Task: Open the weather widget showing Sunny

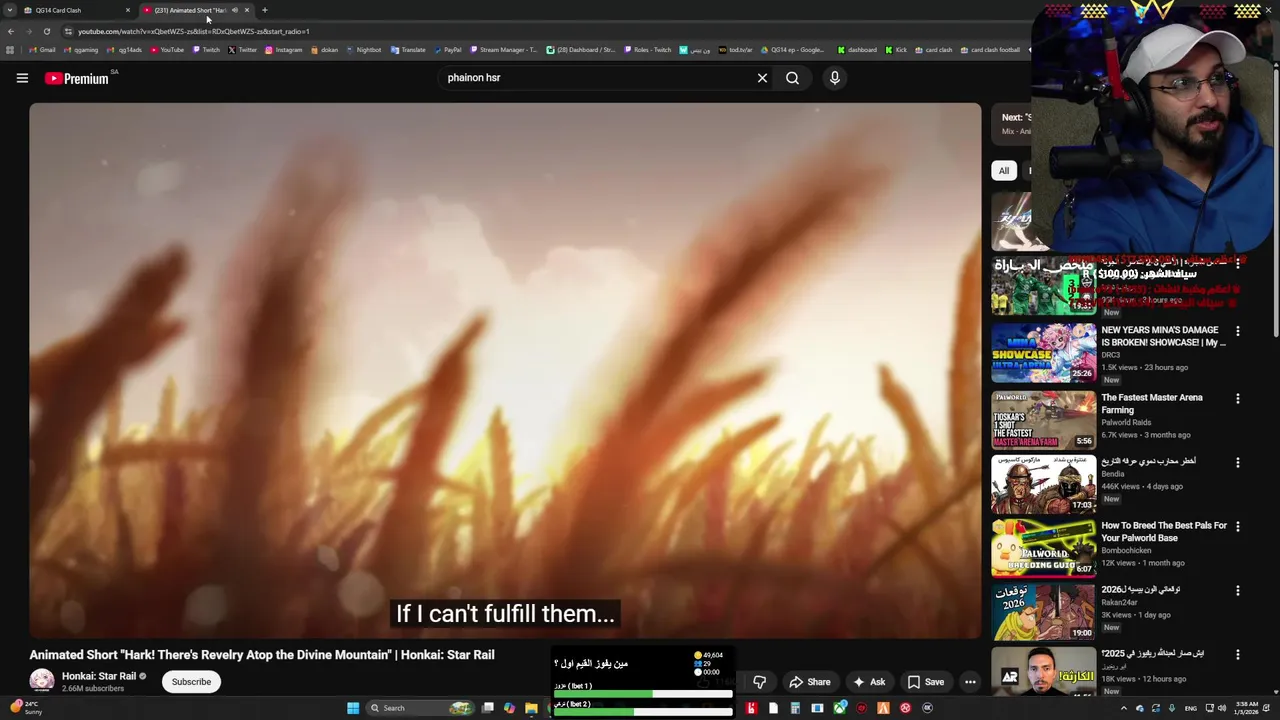Action: point(28,708)
